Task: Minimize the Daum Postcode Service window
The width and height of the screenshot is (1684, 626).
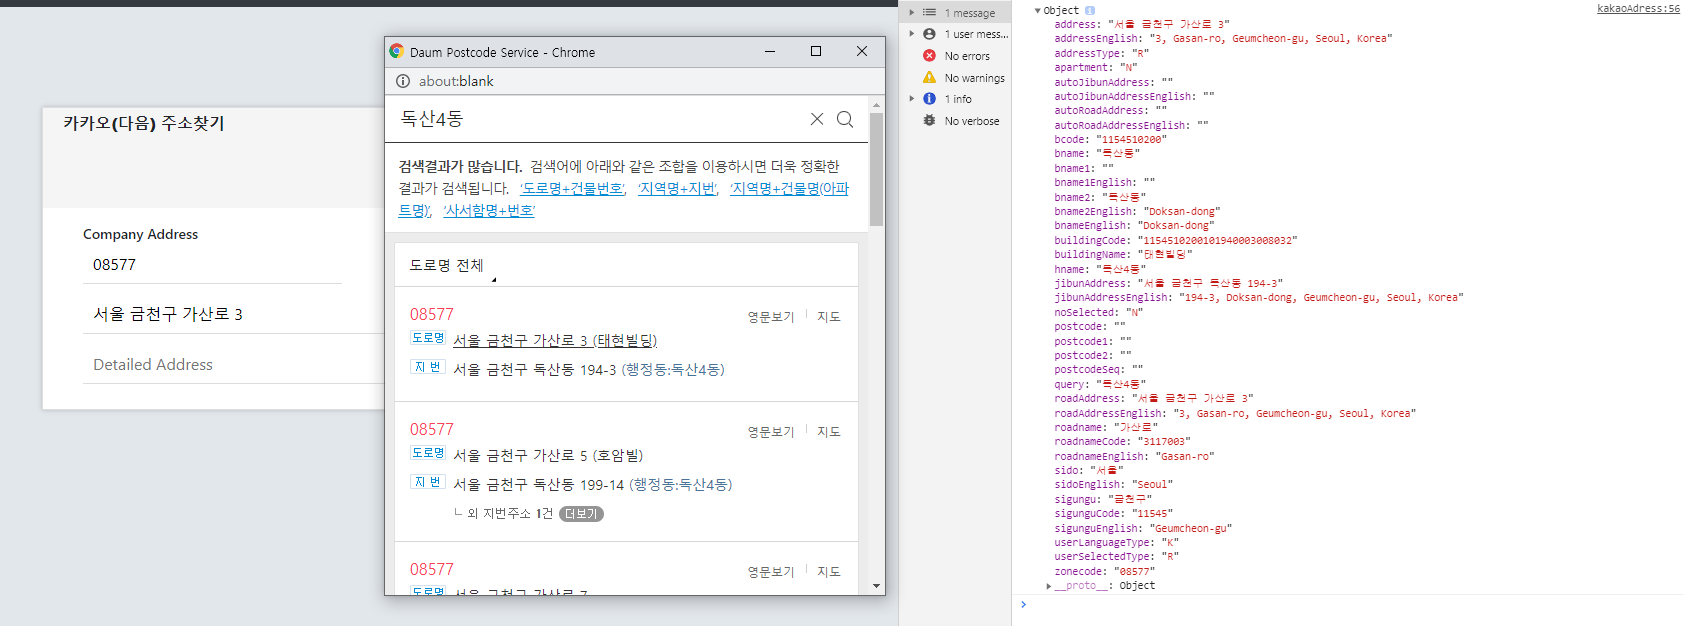Action: point(770,51)
